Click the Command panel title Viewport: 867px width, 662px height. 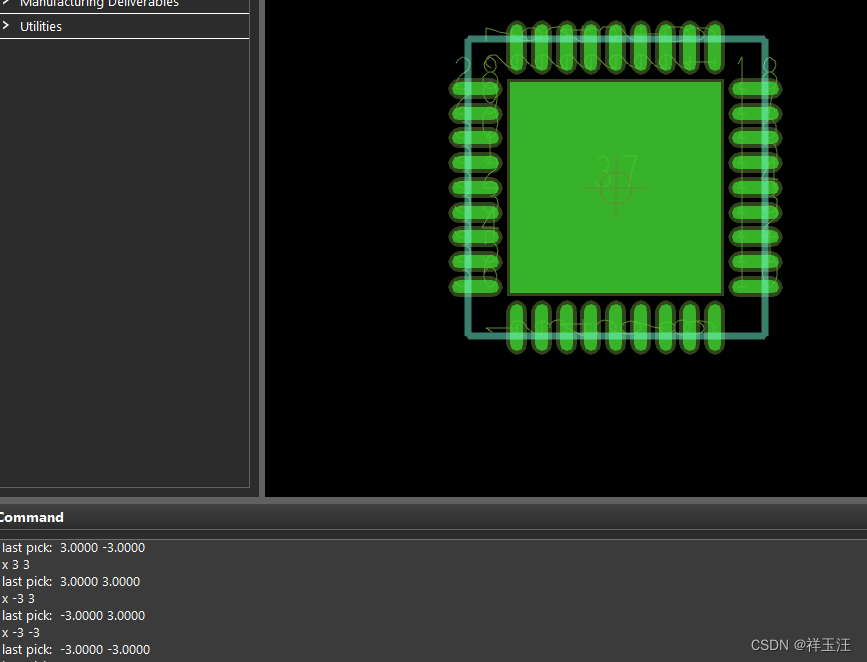click(x=31, y=517)
